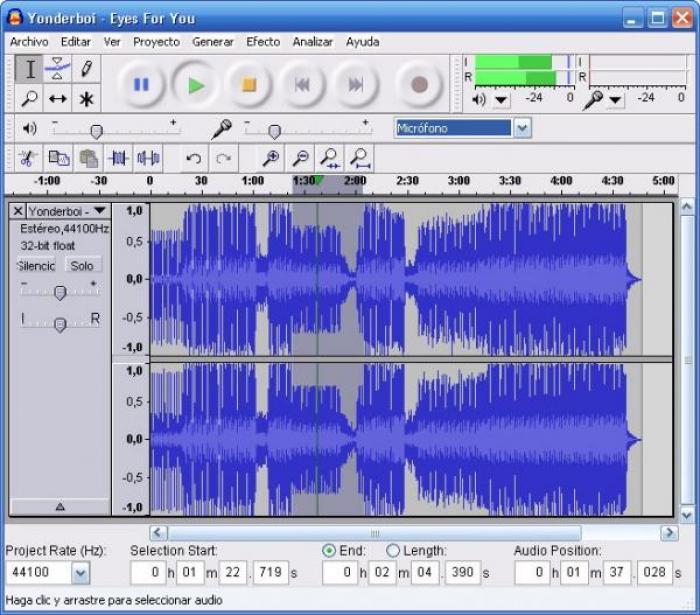
Task: Click the green Play button
Action: 195,85
